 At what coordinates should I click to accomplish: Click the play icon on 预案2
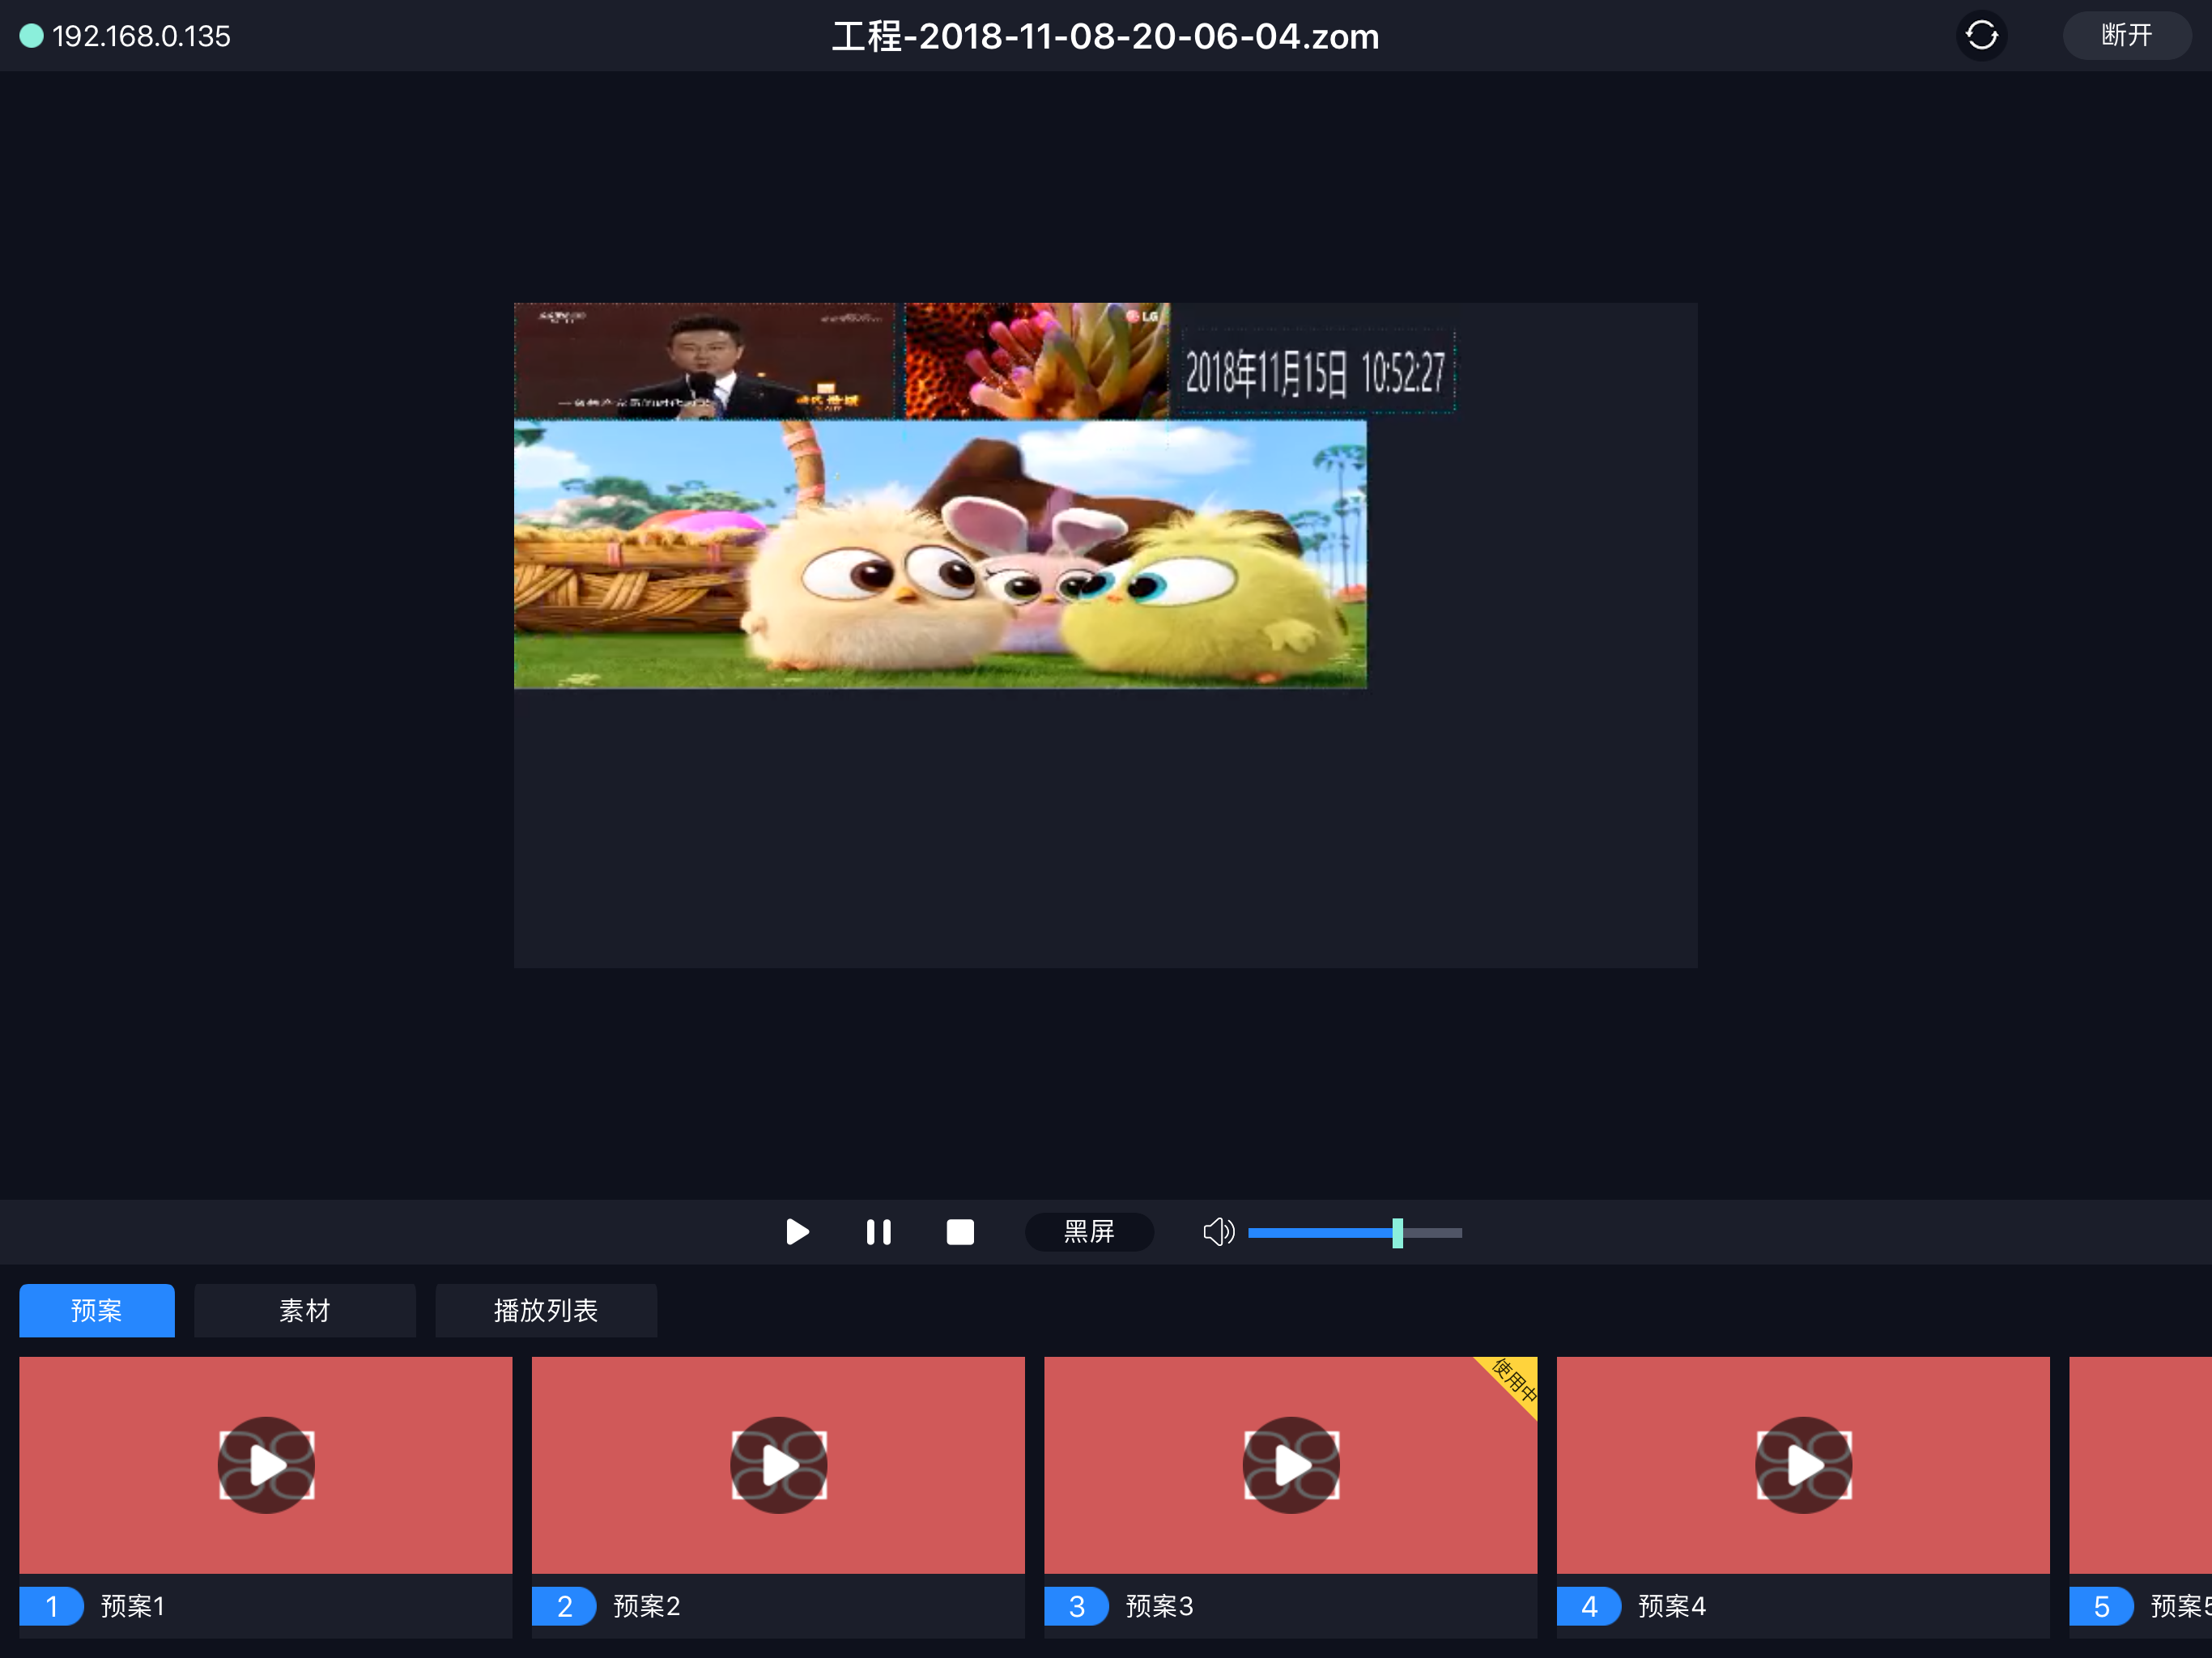tap(778, 1465)
